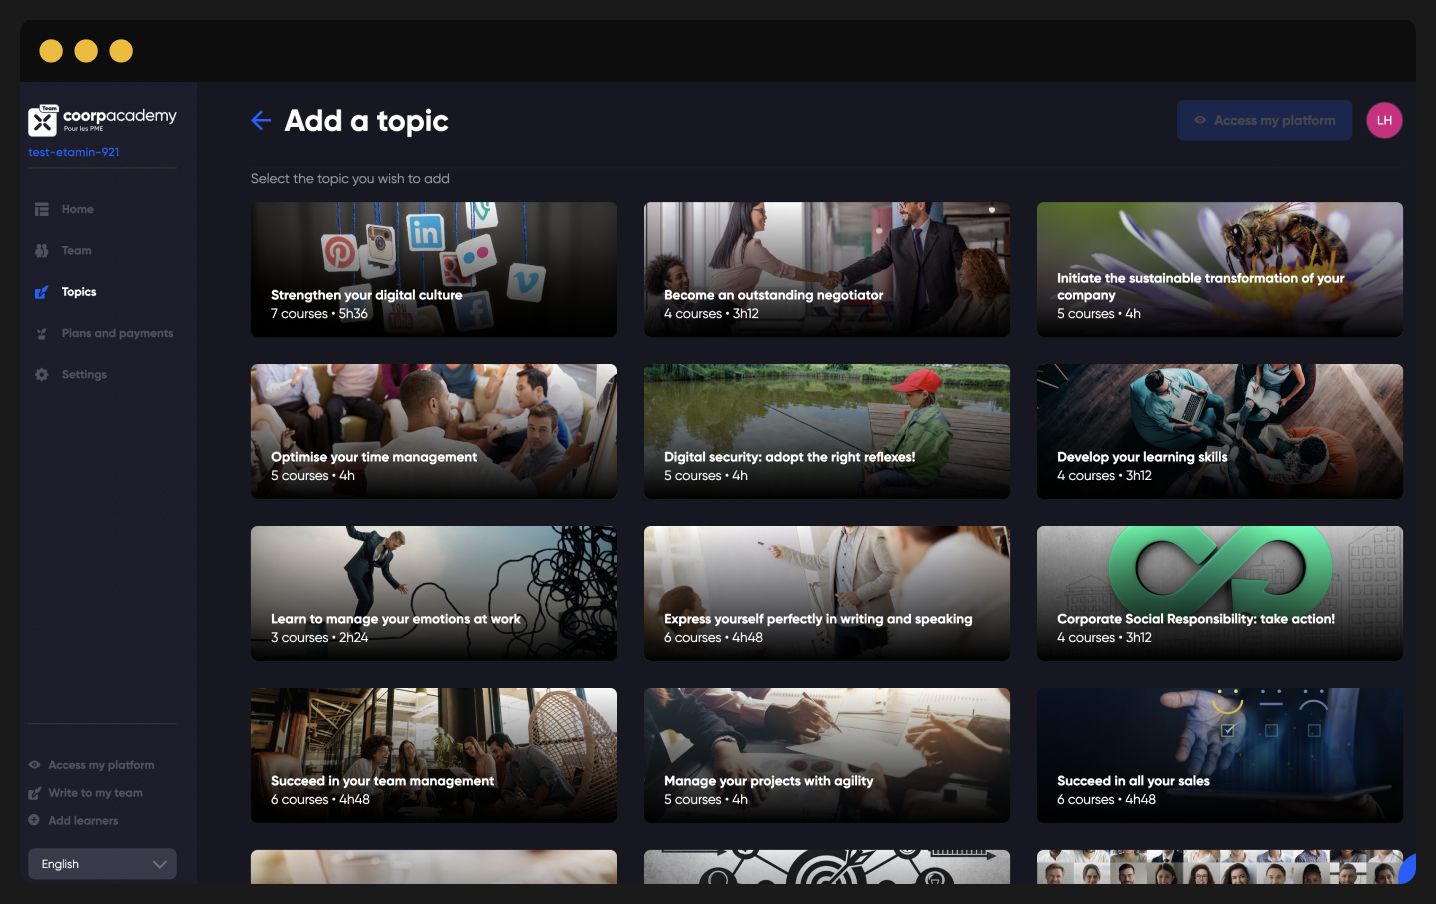Click the Home sidebar icon
Screen dimensions: 1436x904
pyautogui.click(x=41, y=209)
